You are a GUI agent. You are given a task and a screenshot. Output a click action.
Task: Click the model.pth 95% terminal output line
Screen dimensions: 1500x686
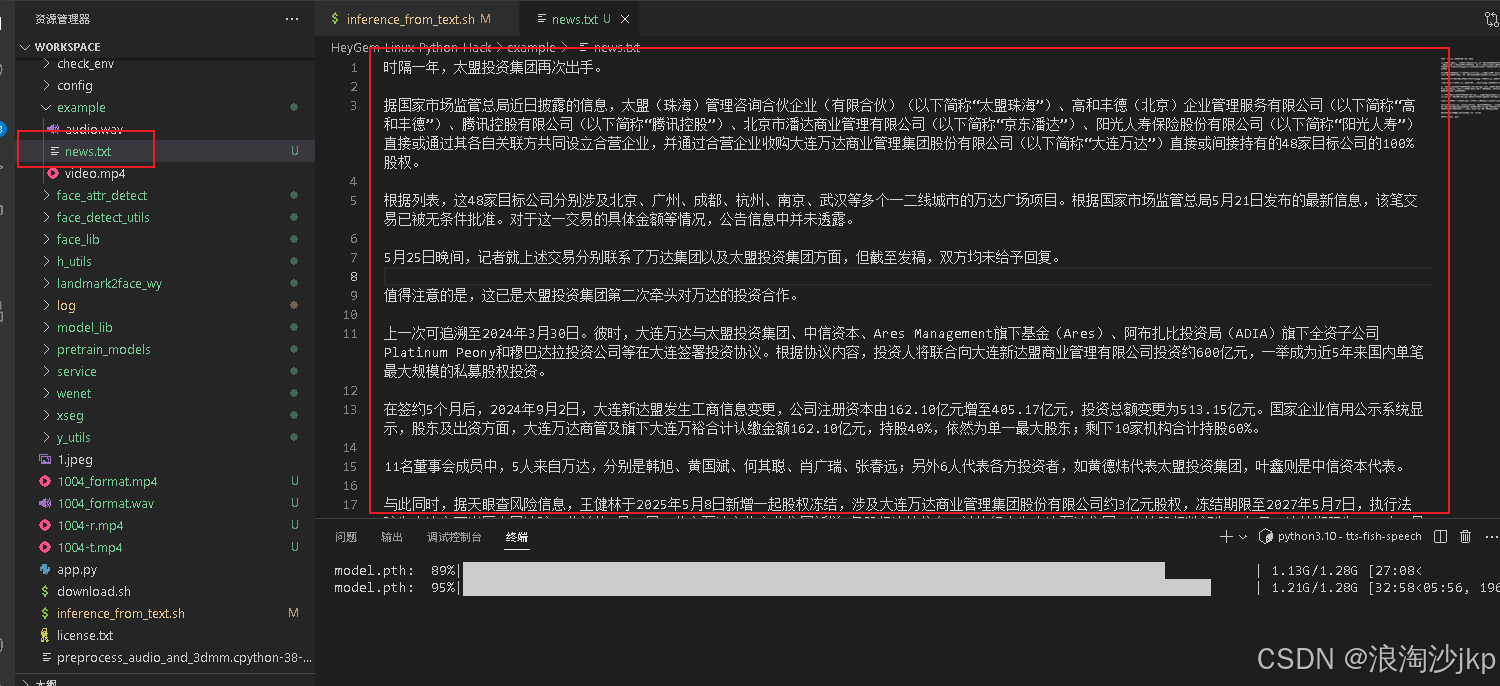click(x=915, y=588)
